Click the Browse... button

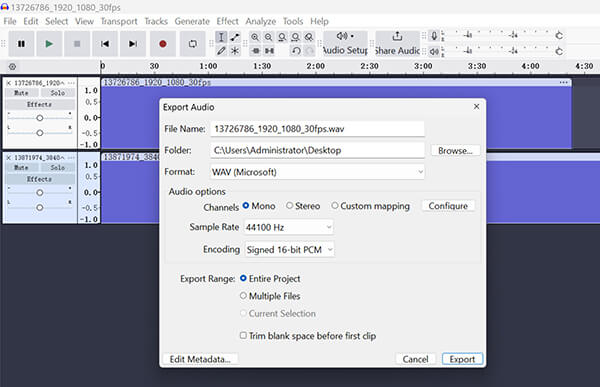point(455,150)
